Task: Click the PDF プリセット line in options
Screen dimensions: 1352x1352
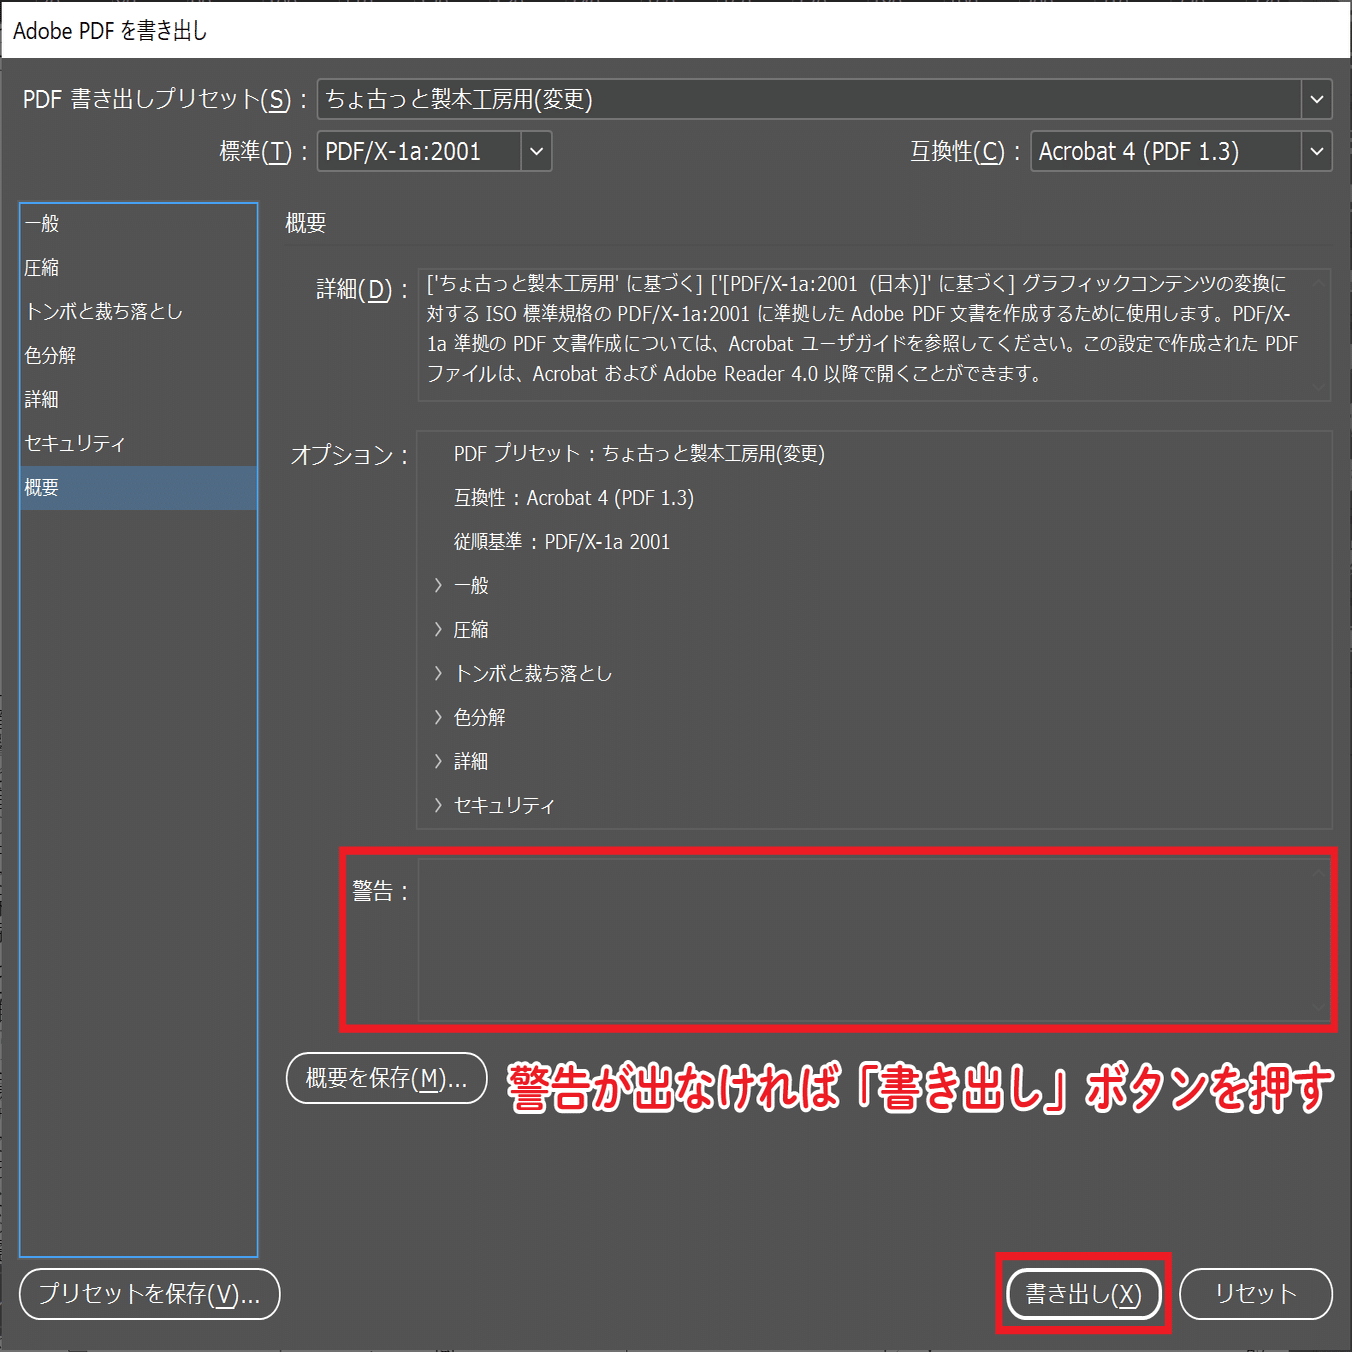Action: pyautogui.click(x=639, y=454)
